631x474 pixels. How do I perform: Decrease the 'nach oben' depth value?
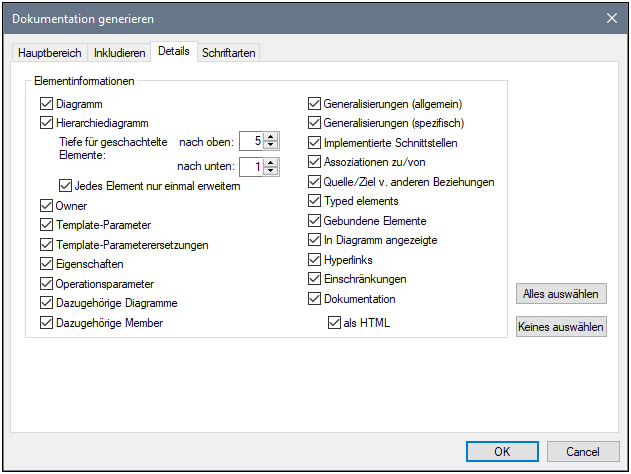click(270, 146)
